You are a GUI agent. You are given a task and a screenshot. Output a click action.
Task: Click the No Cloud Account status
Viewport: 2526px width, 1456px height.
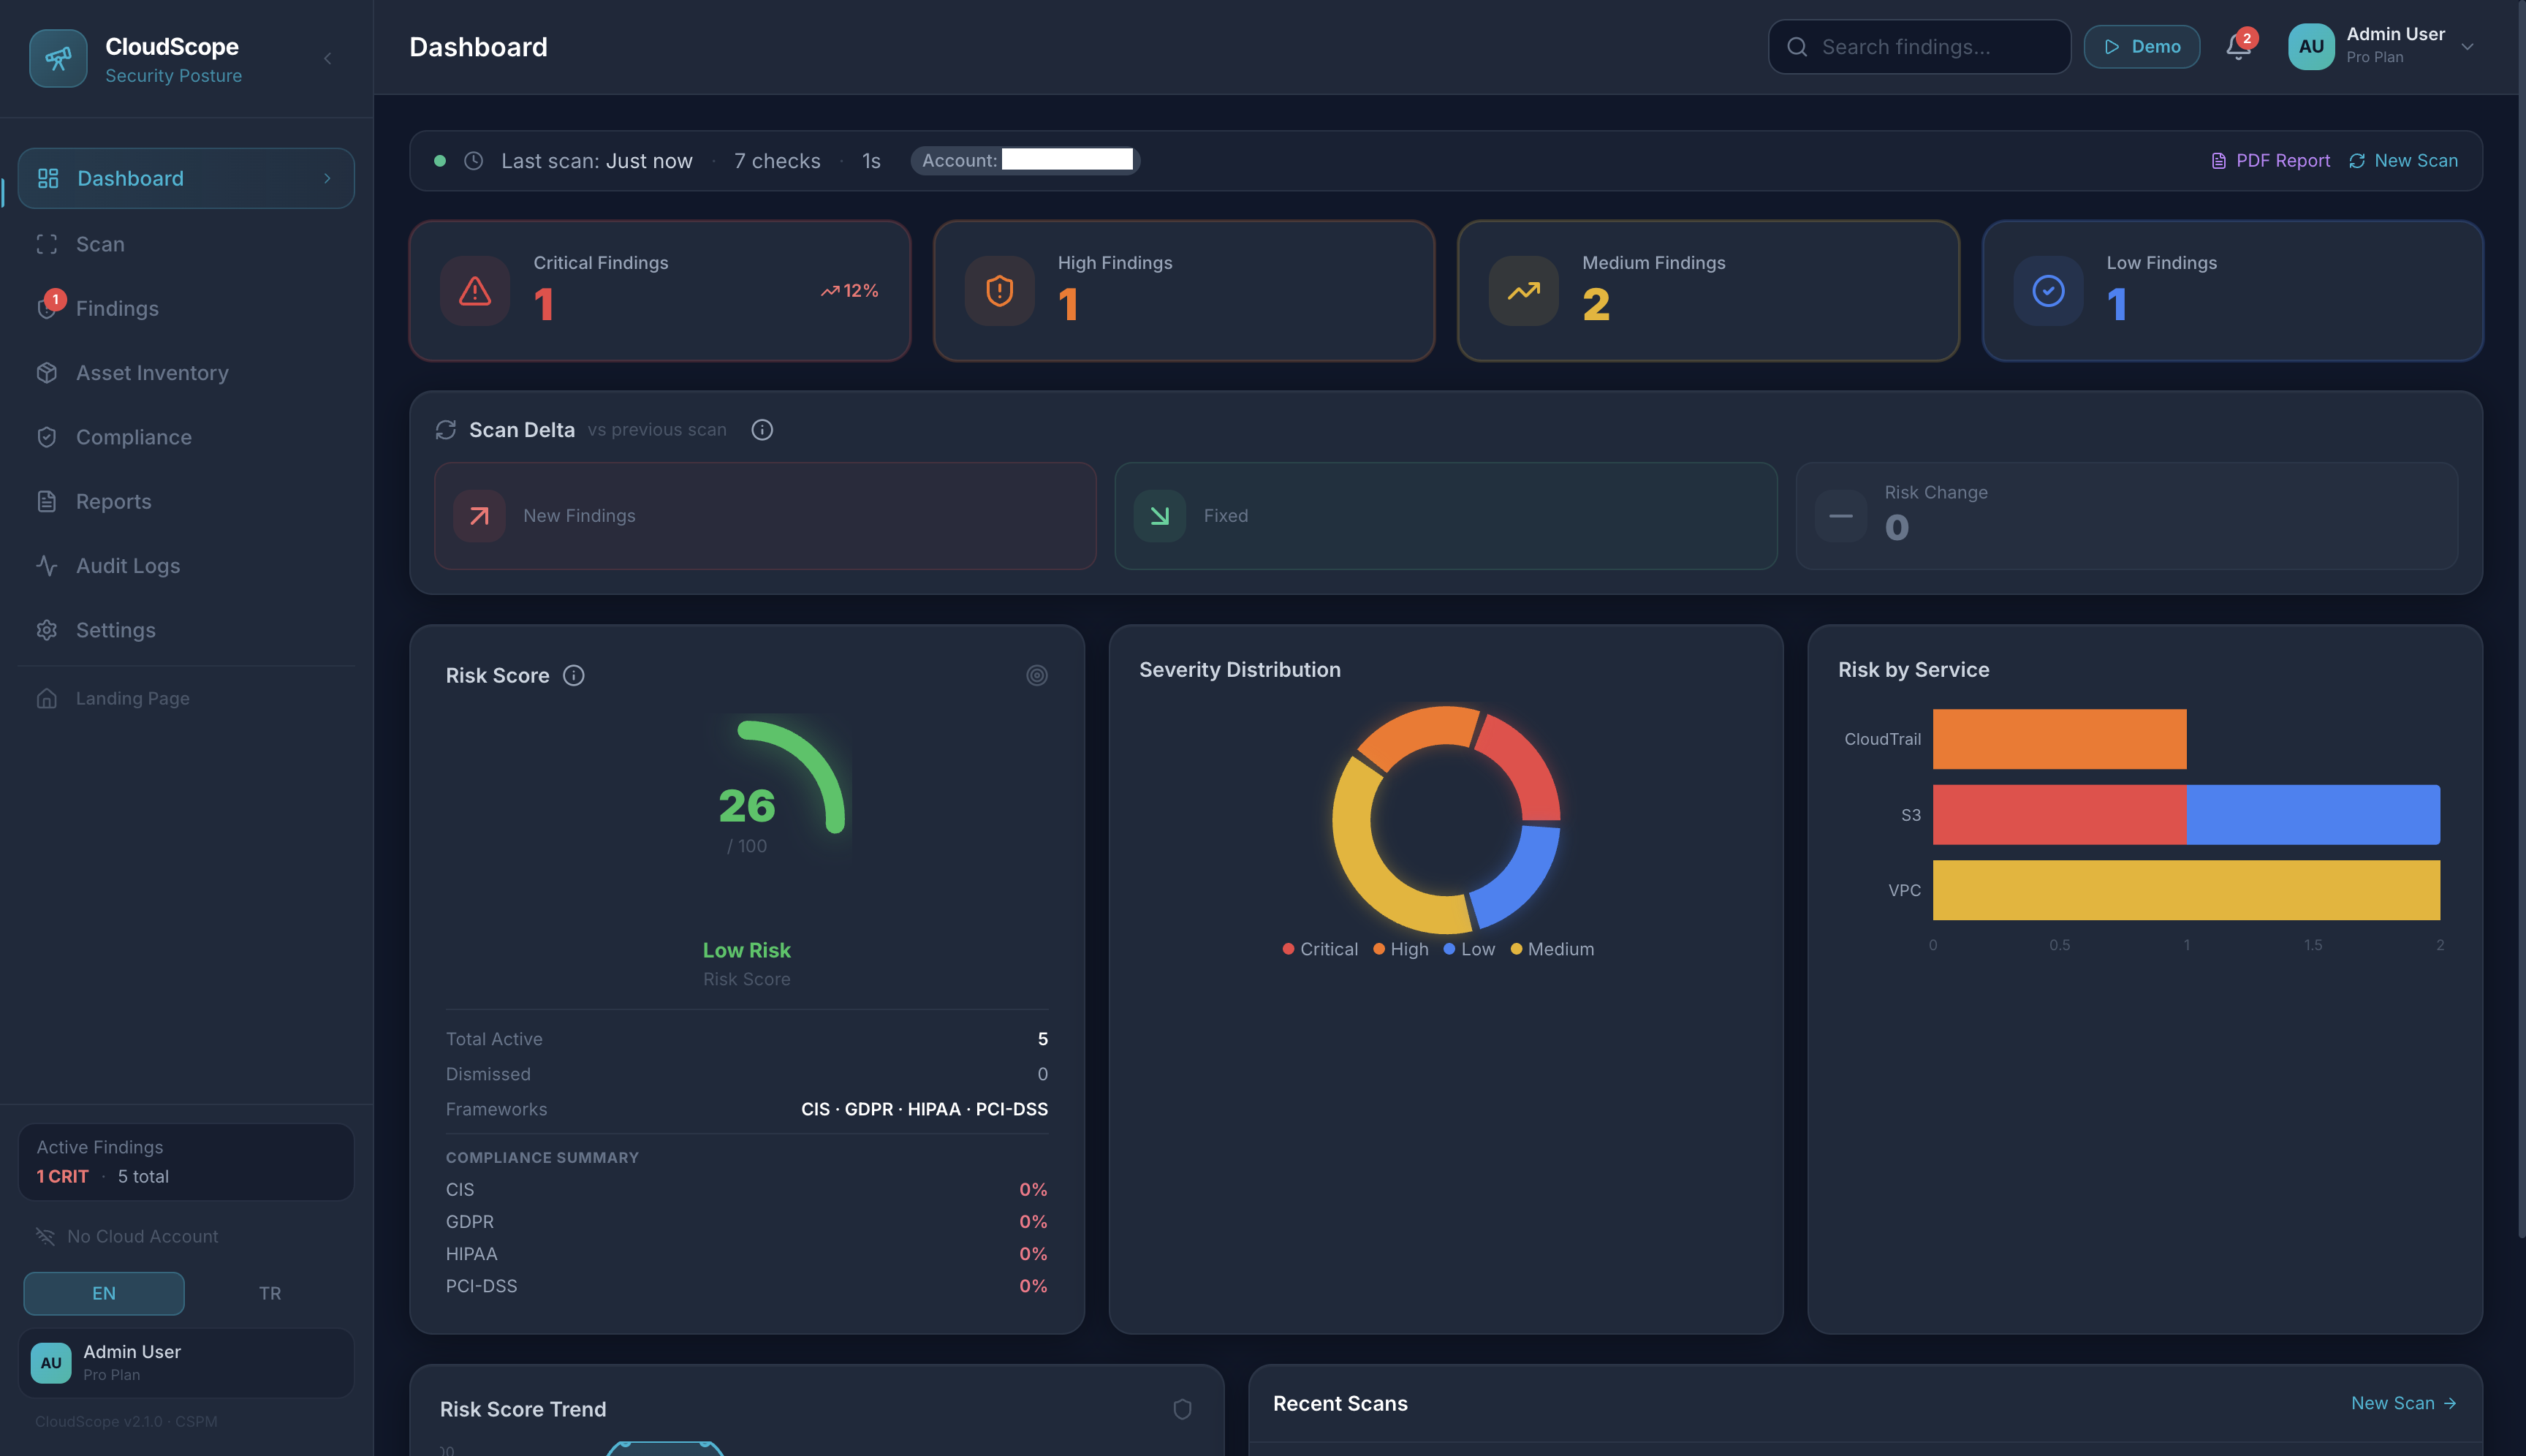pos(127,1237)
